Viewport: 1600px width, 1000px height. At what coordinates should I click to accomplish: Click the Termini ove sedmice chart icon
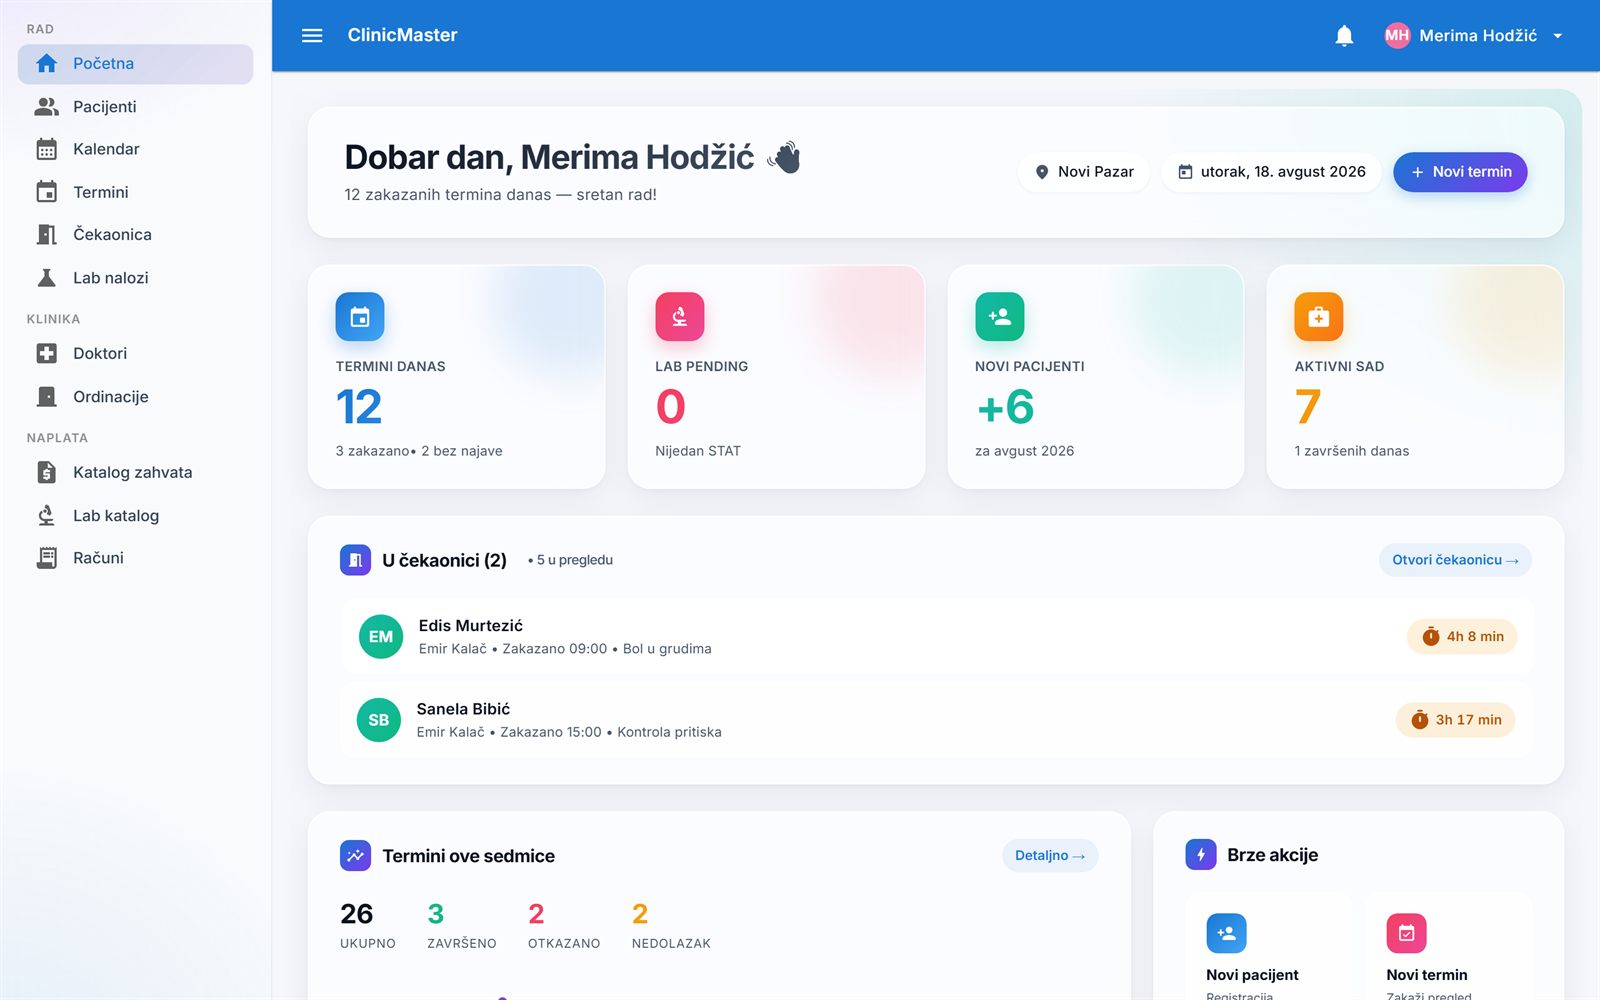pyautogui.click(x=355, y=856)
